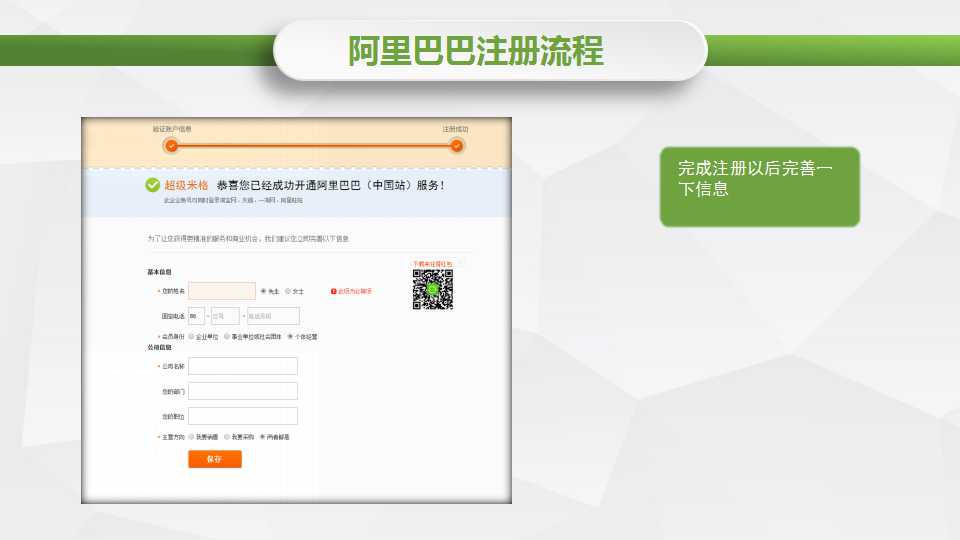Viewport: 960px width, 540px height.
Task: Click the department input field
Action: point(243,391)
